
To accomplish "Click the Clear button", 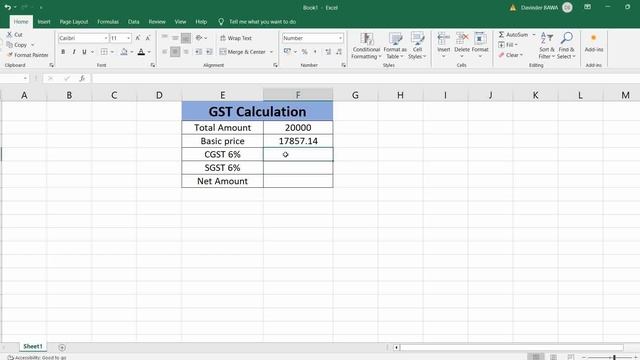I will 510,55.
